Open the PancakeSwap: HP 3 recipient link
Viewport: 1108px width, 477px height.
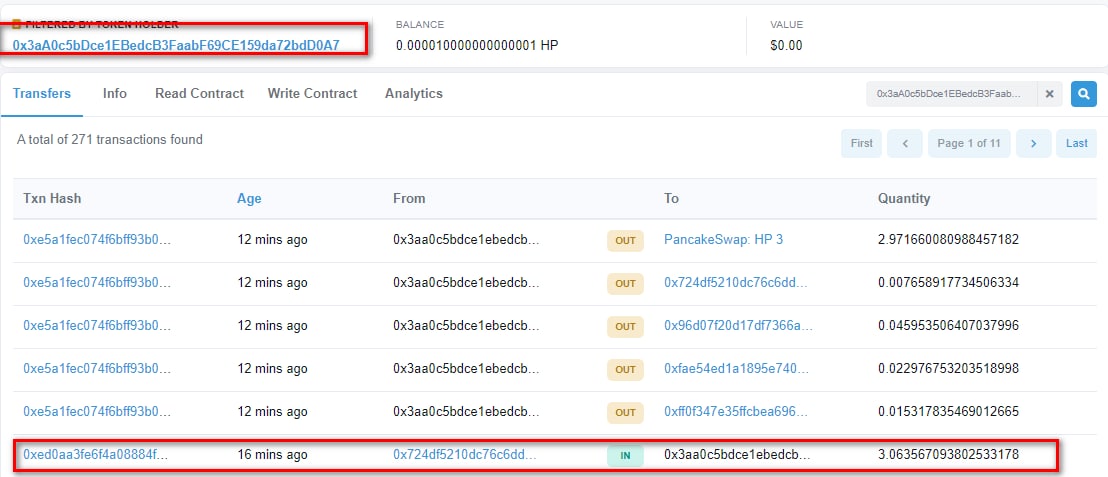(x=724, y=240)
